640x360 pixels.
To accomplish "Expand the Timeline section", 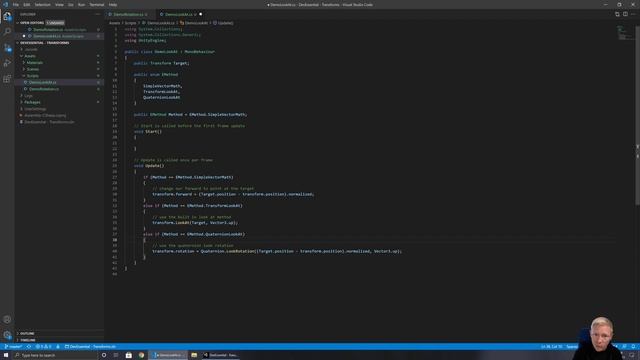I will click(x=28, y=340).
